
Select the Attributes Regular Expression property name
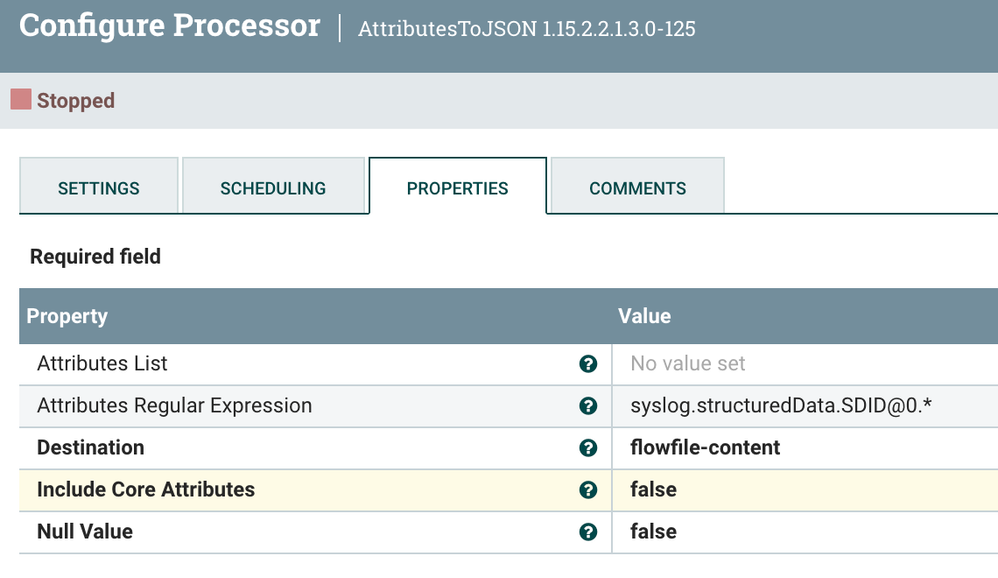[174, 405]
